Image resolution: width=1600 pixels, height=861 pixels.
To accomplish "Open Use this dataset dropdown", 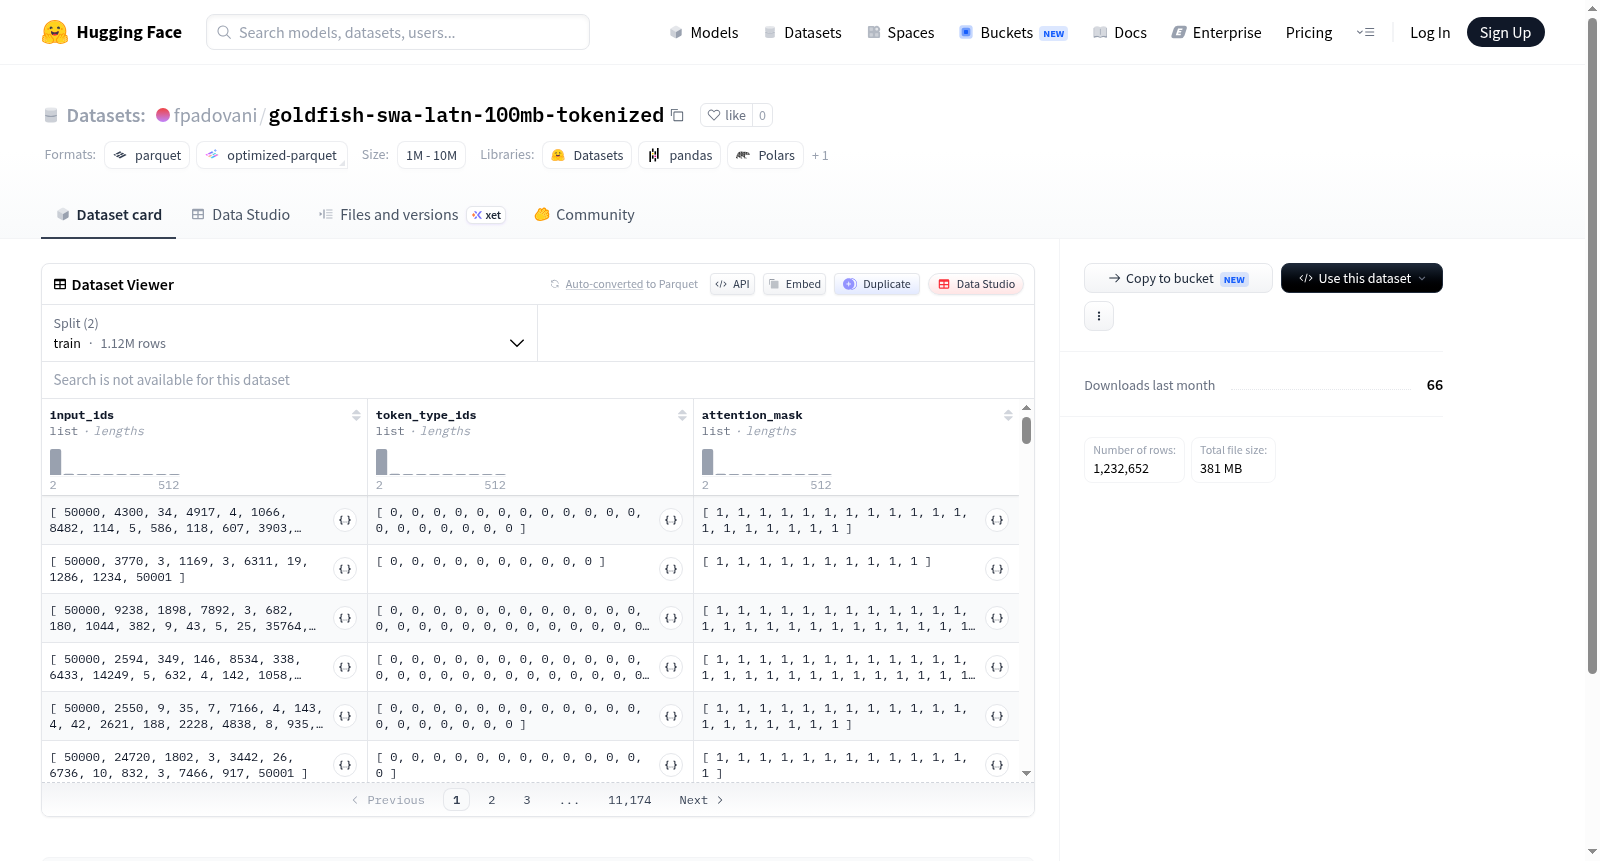I will click(x=1361, y=278).
